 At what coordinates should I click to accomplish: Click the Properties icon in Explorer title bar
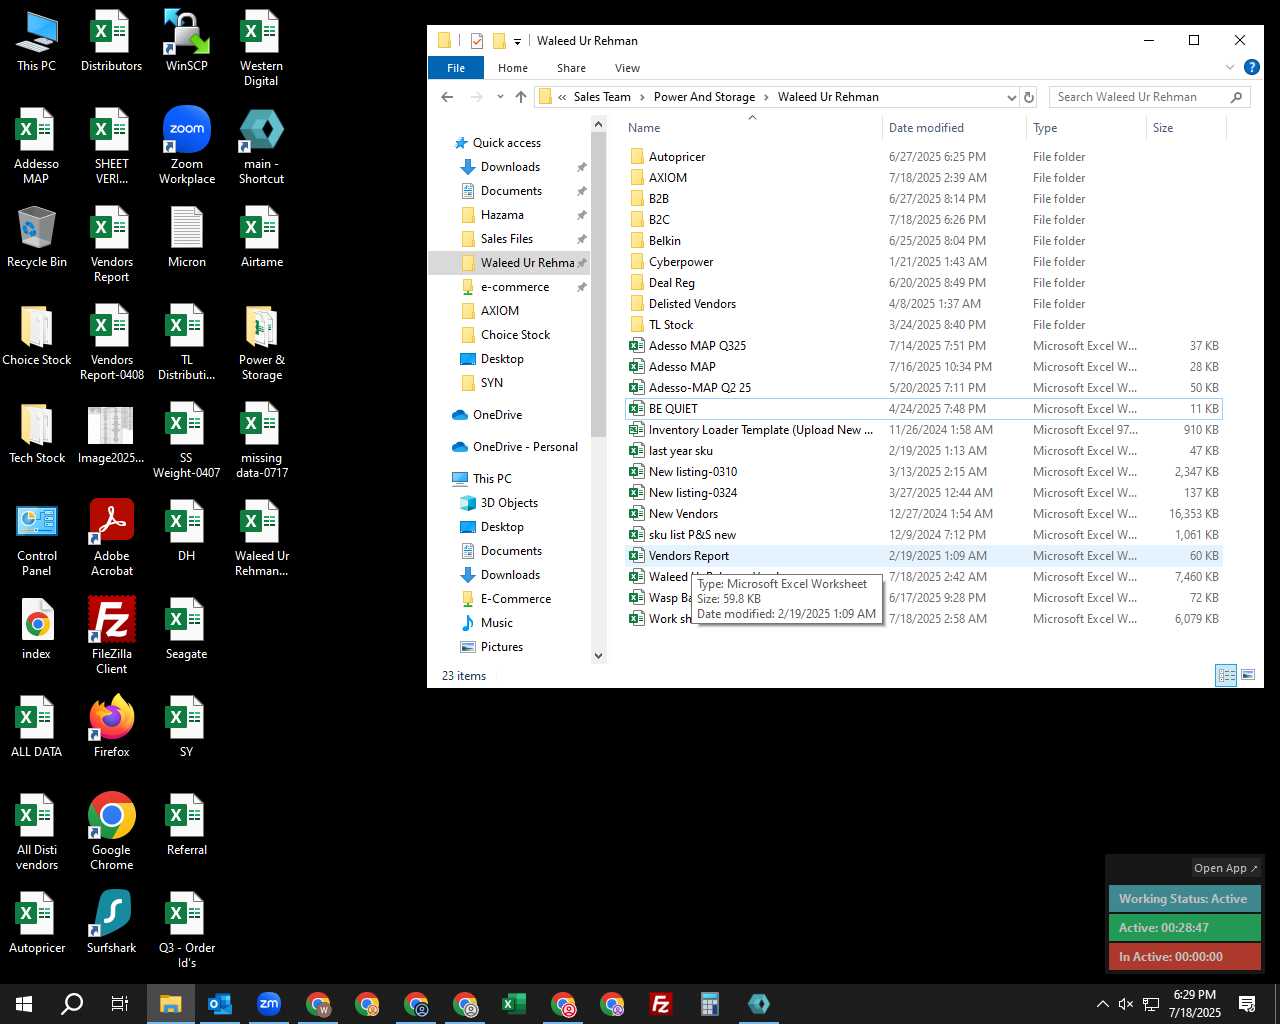click(x=477, y=41)
